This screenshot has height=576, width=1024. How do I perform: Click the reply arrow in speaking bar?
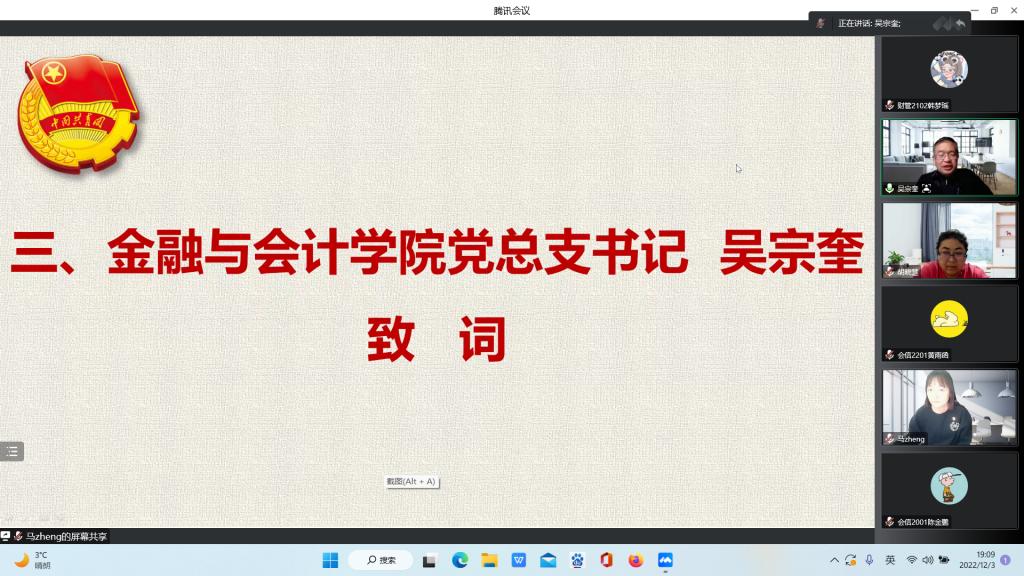point(960,23)
